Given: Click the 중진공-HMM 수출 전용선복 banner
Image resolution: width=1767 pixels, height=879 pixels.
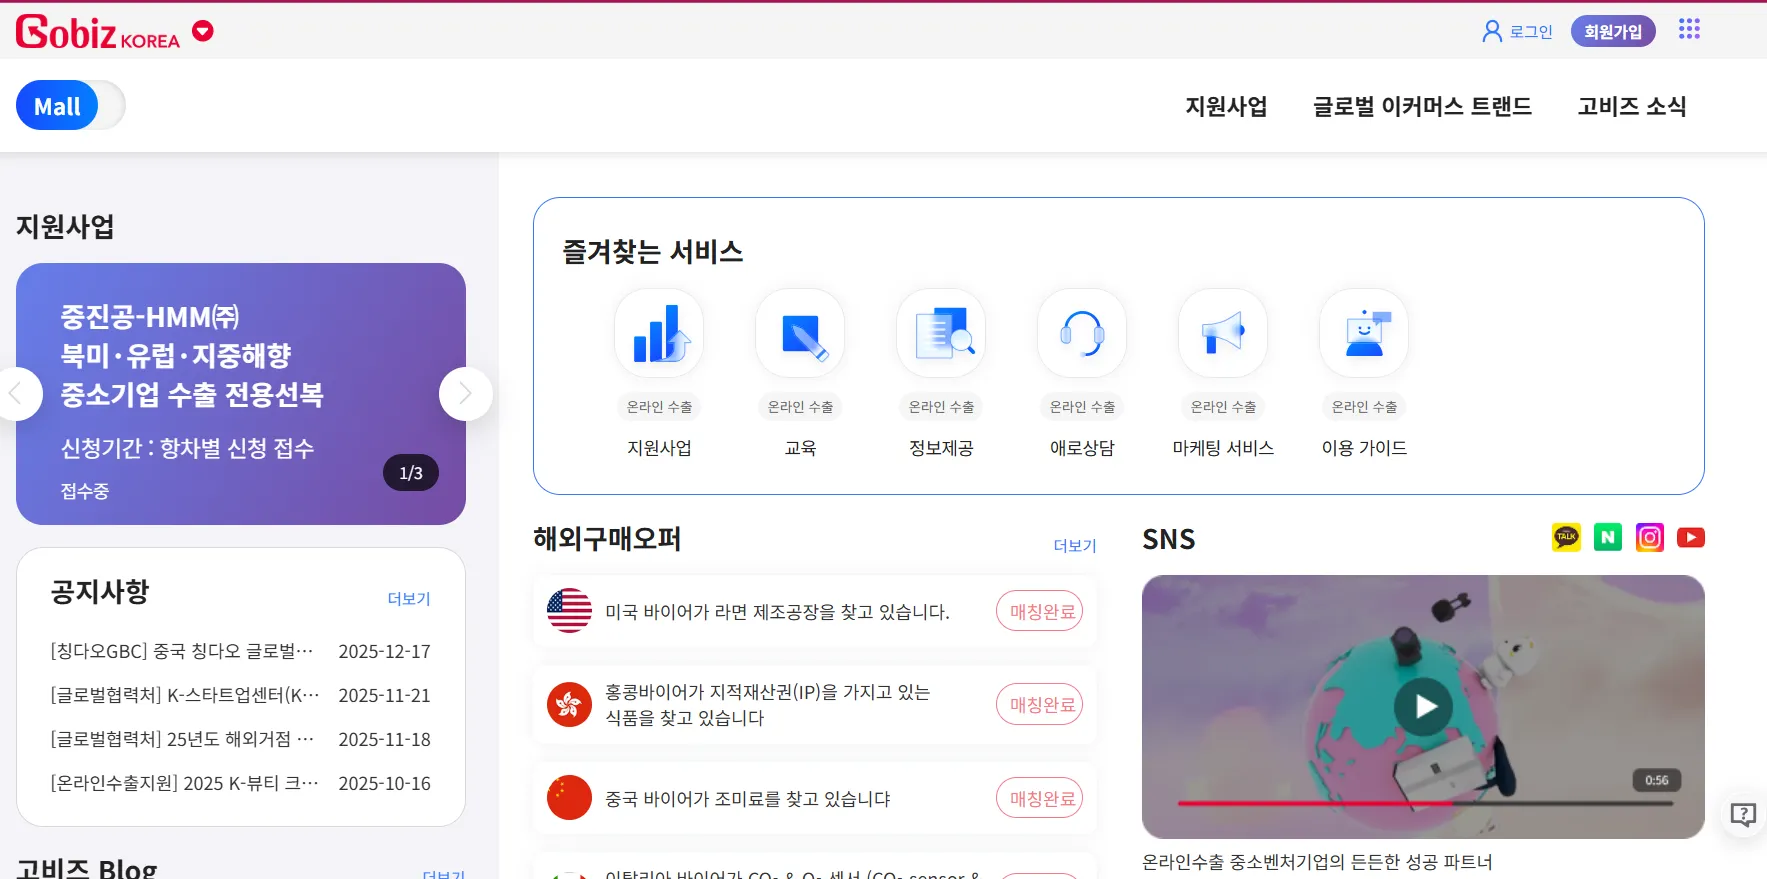Looking at the screenshot, I should [241, 394].
